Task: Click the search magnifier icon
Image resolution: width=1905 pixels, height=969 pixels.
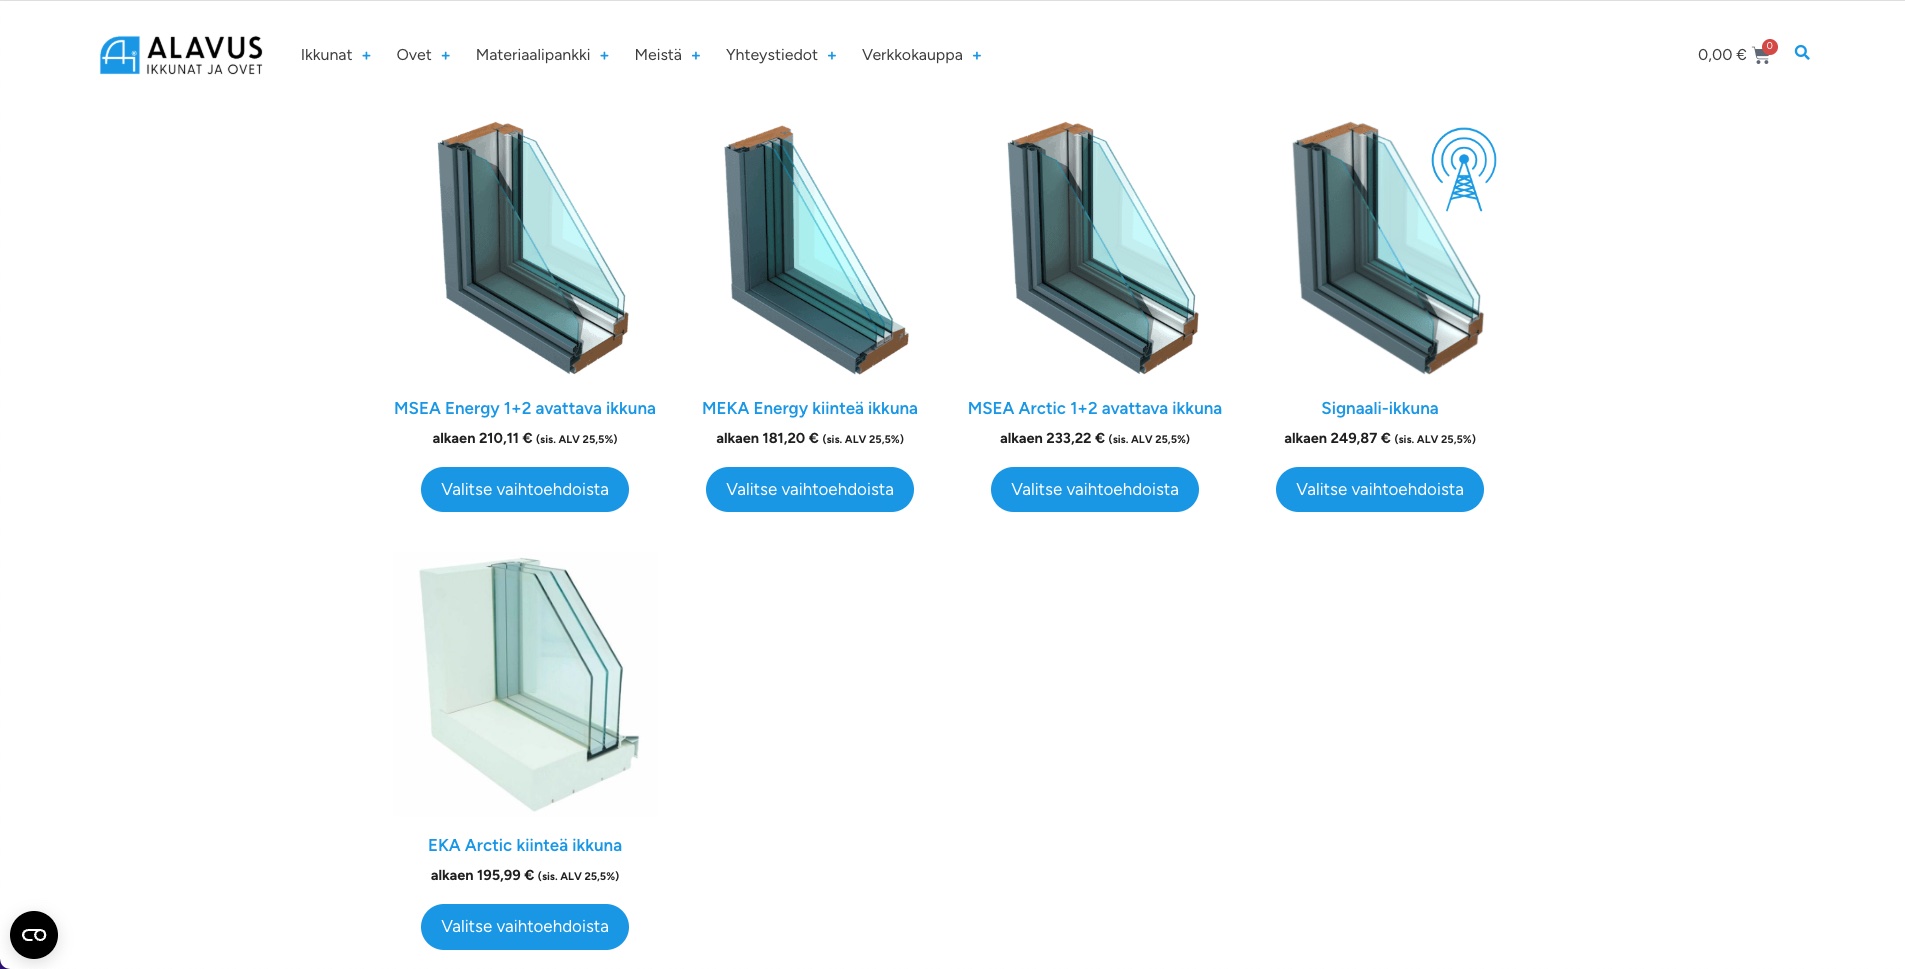Action: [1802, 53]
